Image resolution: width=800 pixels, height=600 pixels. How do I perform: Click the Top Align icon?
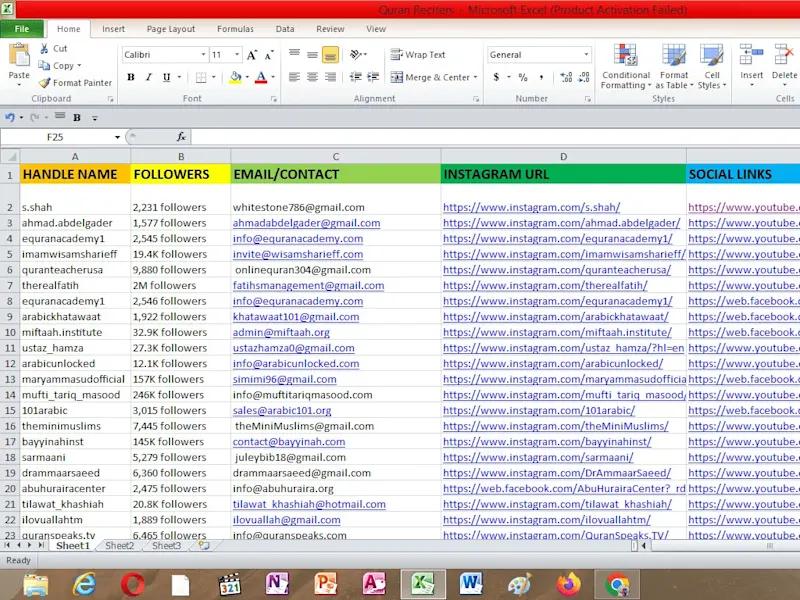pos(294,54)
